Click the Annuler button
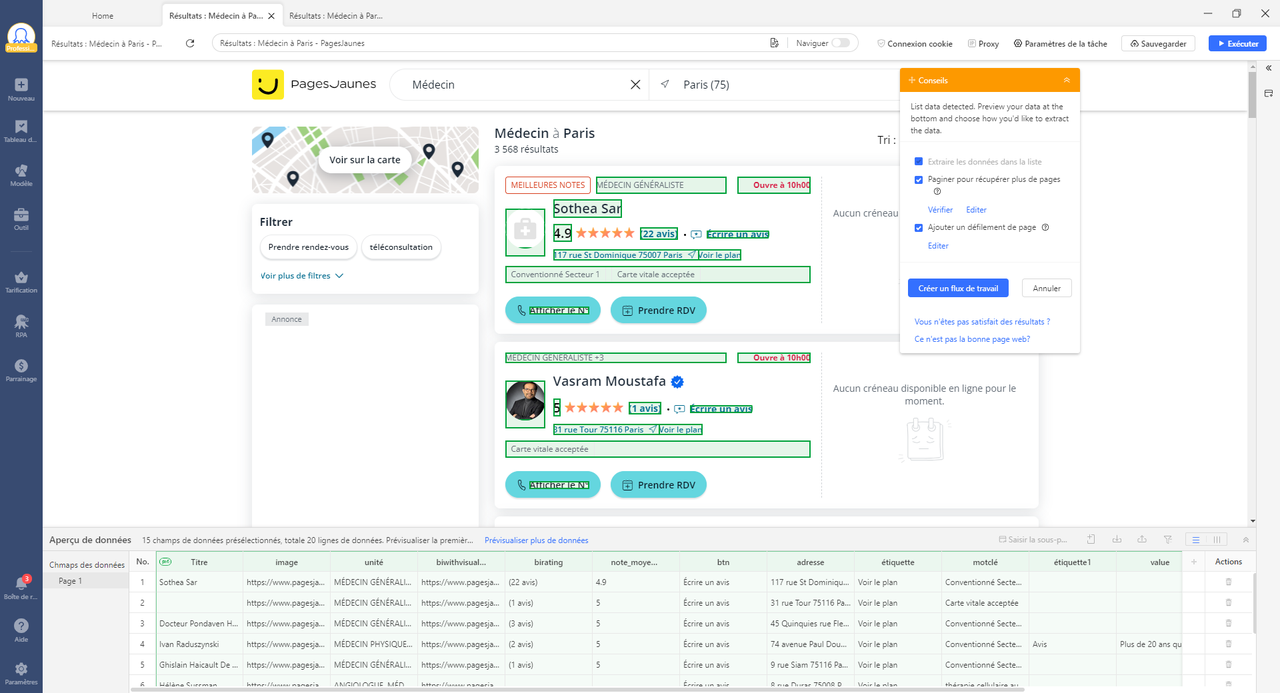 pos(1047,288)
